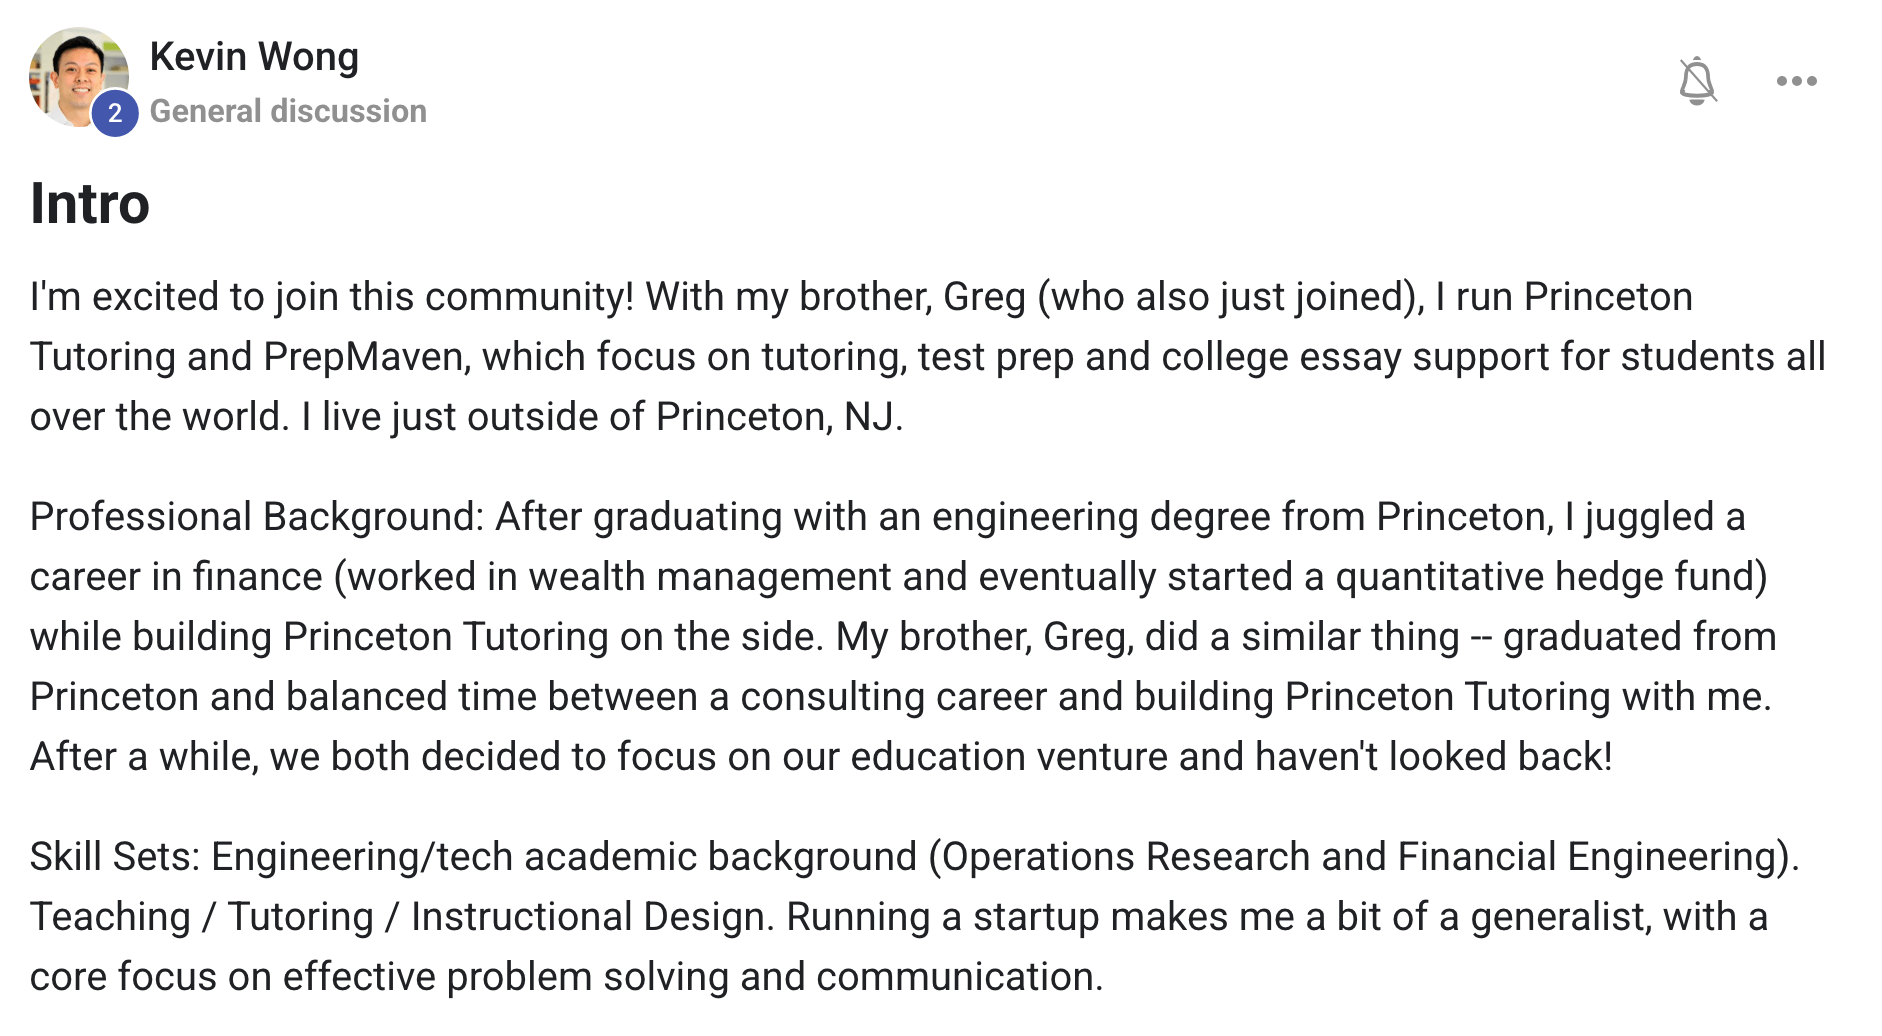Click the word "generalist" in the post
This screenshot has height=1036, width=1882.
coord(1559,917)
